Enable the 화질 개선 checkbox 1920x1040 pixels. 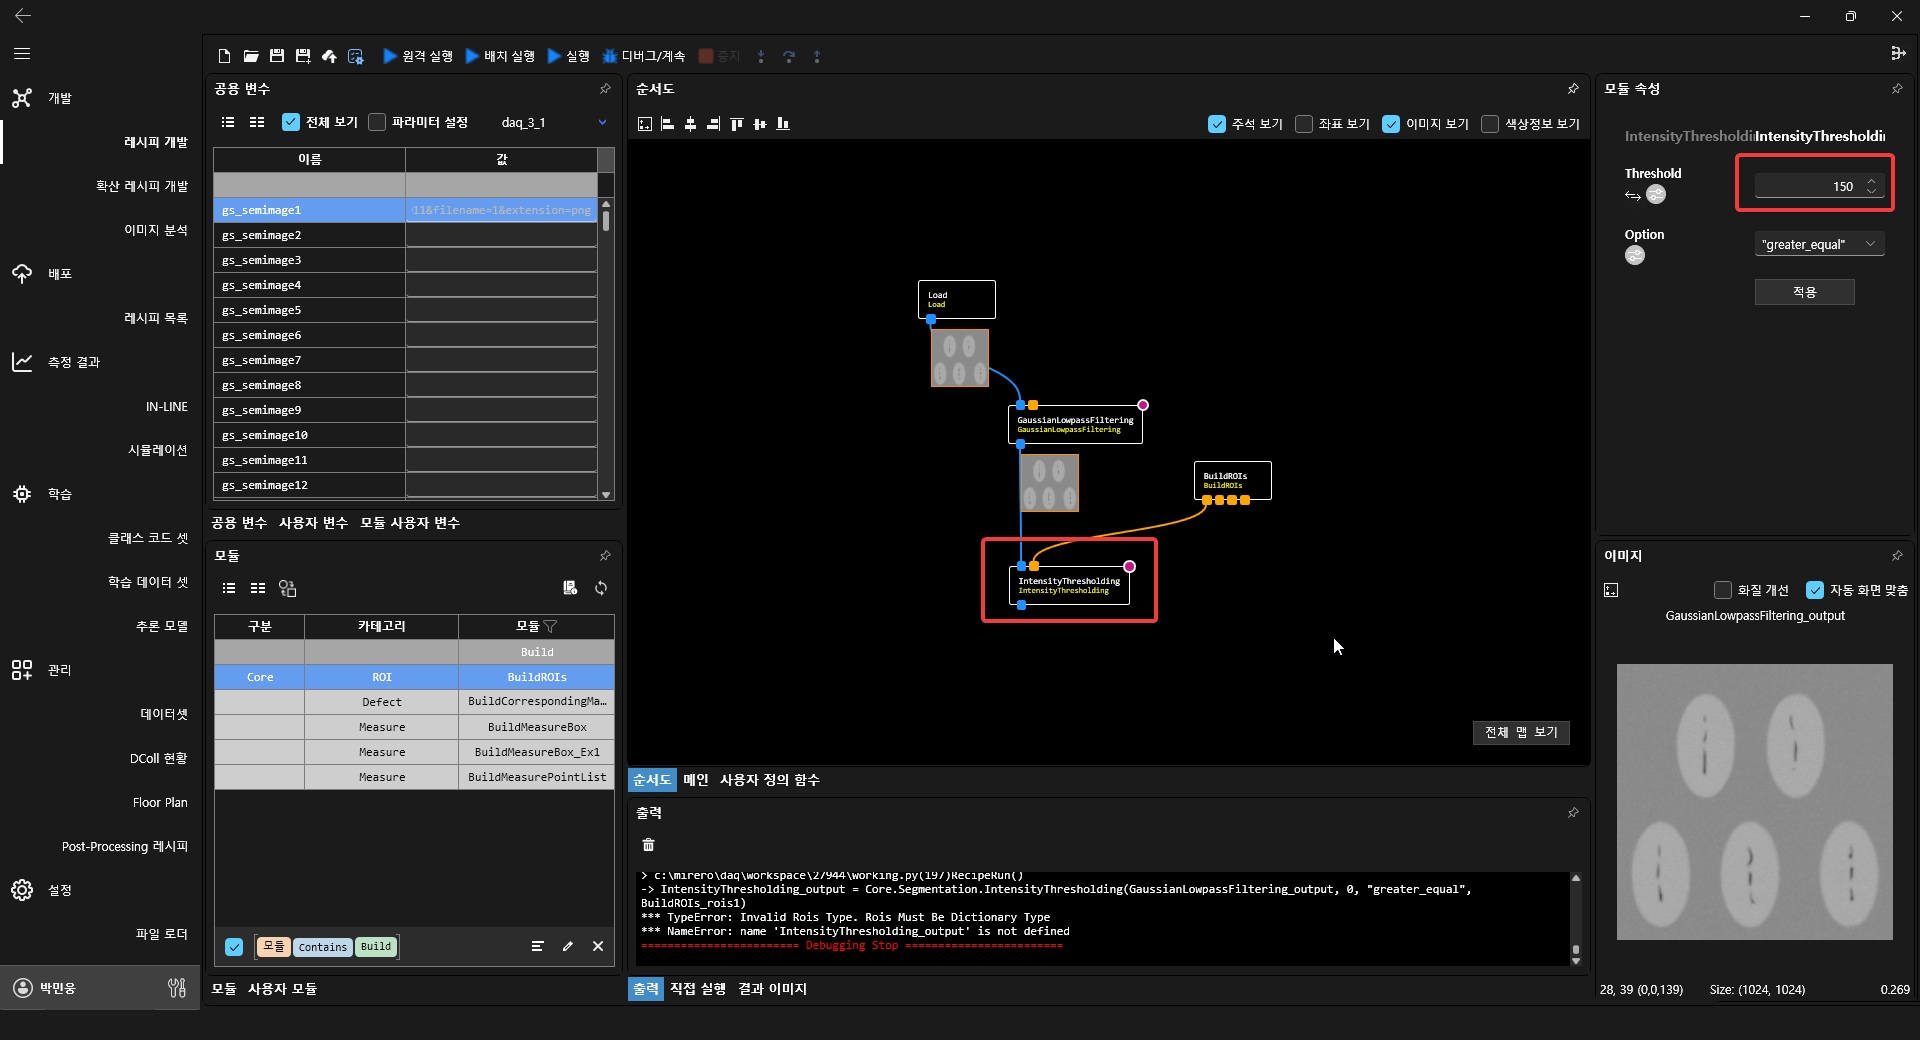[1722, 590]
